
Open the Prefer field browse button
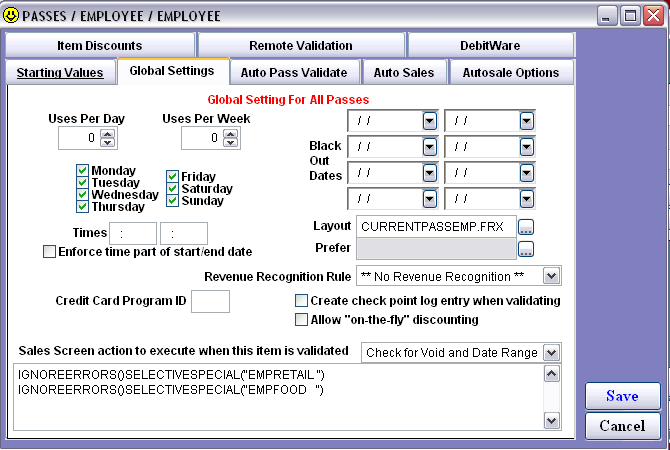point(526,249)
